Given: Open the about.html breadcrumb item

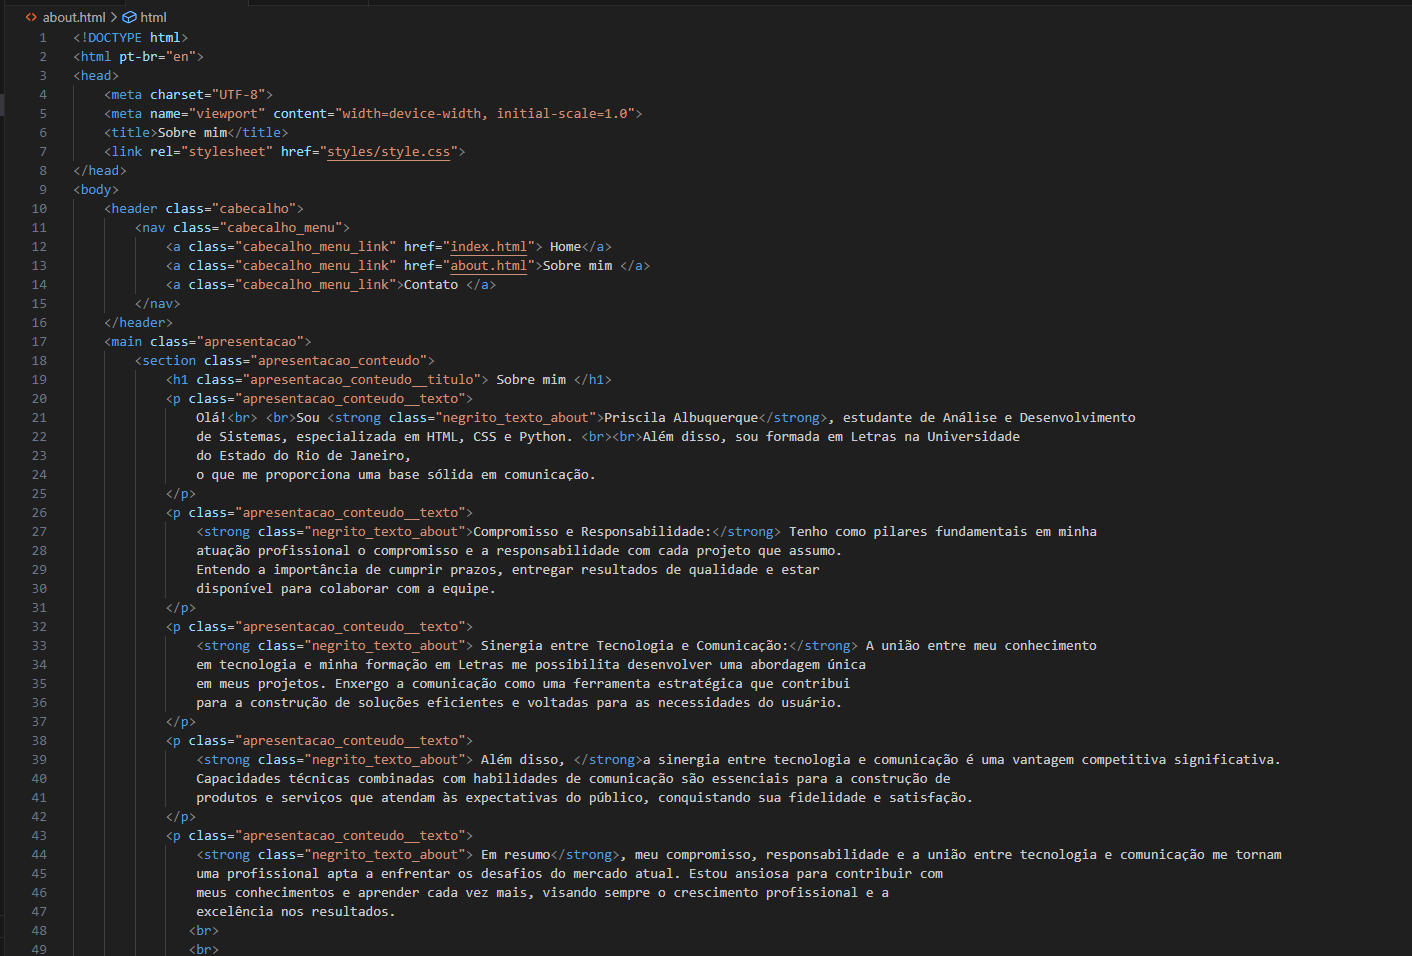Looking at the screenshot, I should point(74,17).
